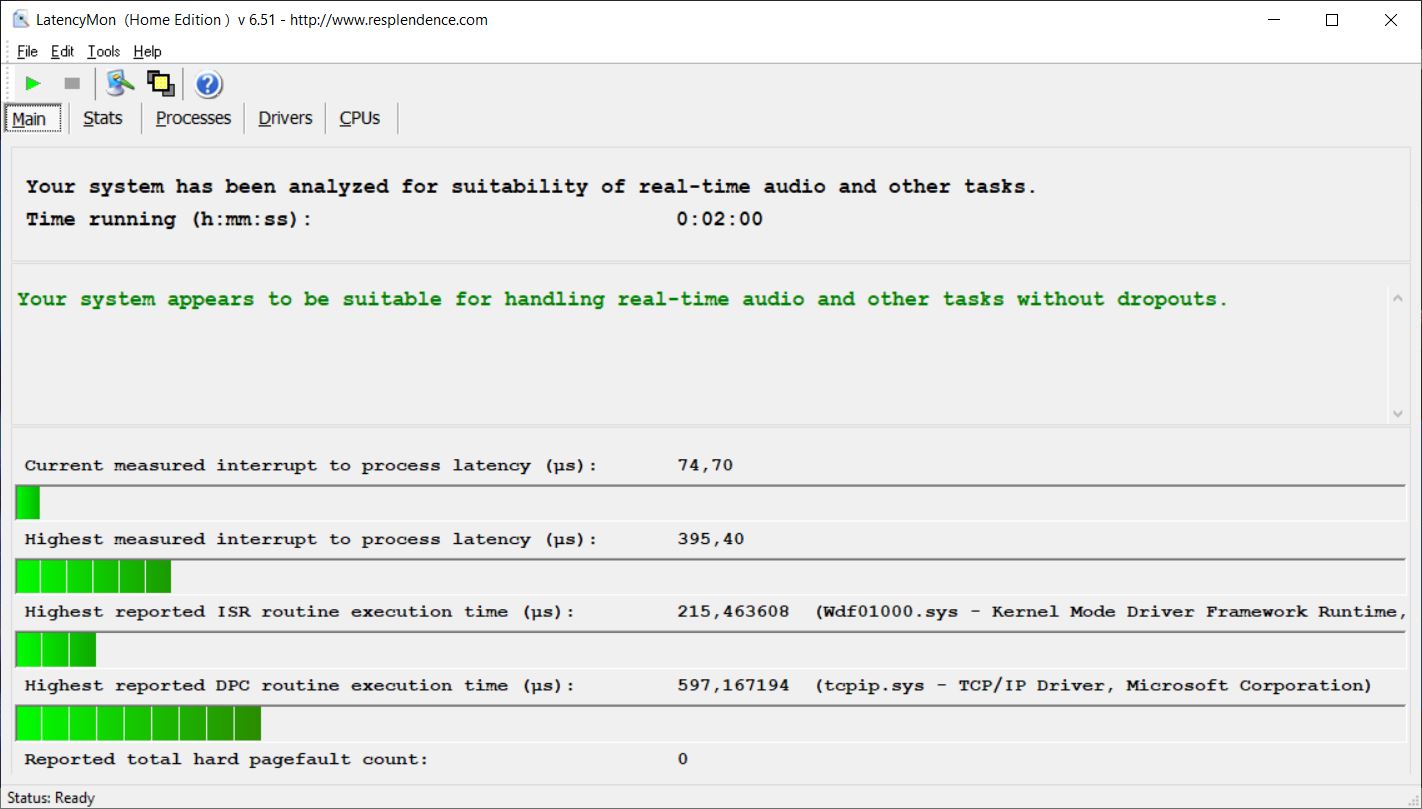View the CPUs tab

coord(360,118)
